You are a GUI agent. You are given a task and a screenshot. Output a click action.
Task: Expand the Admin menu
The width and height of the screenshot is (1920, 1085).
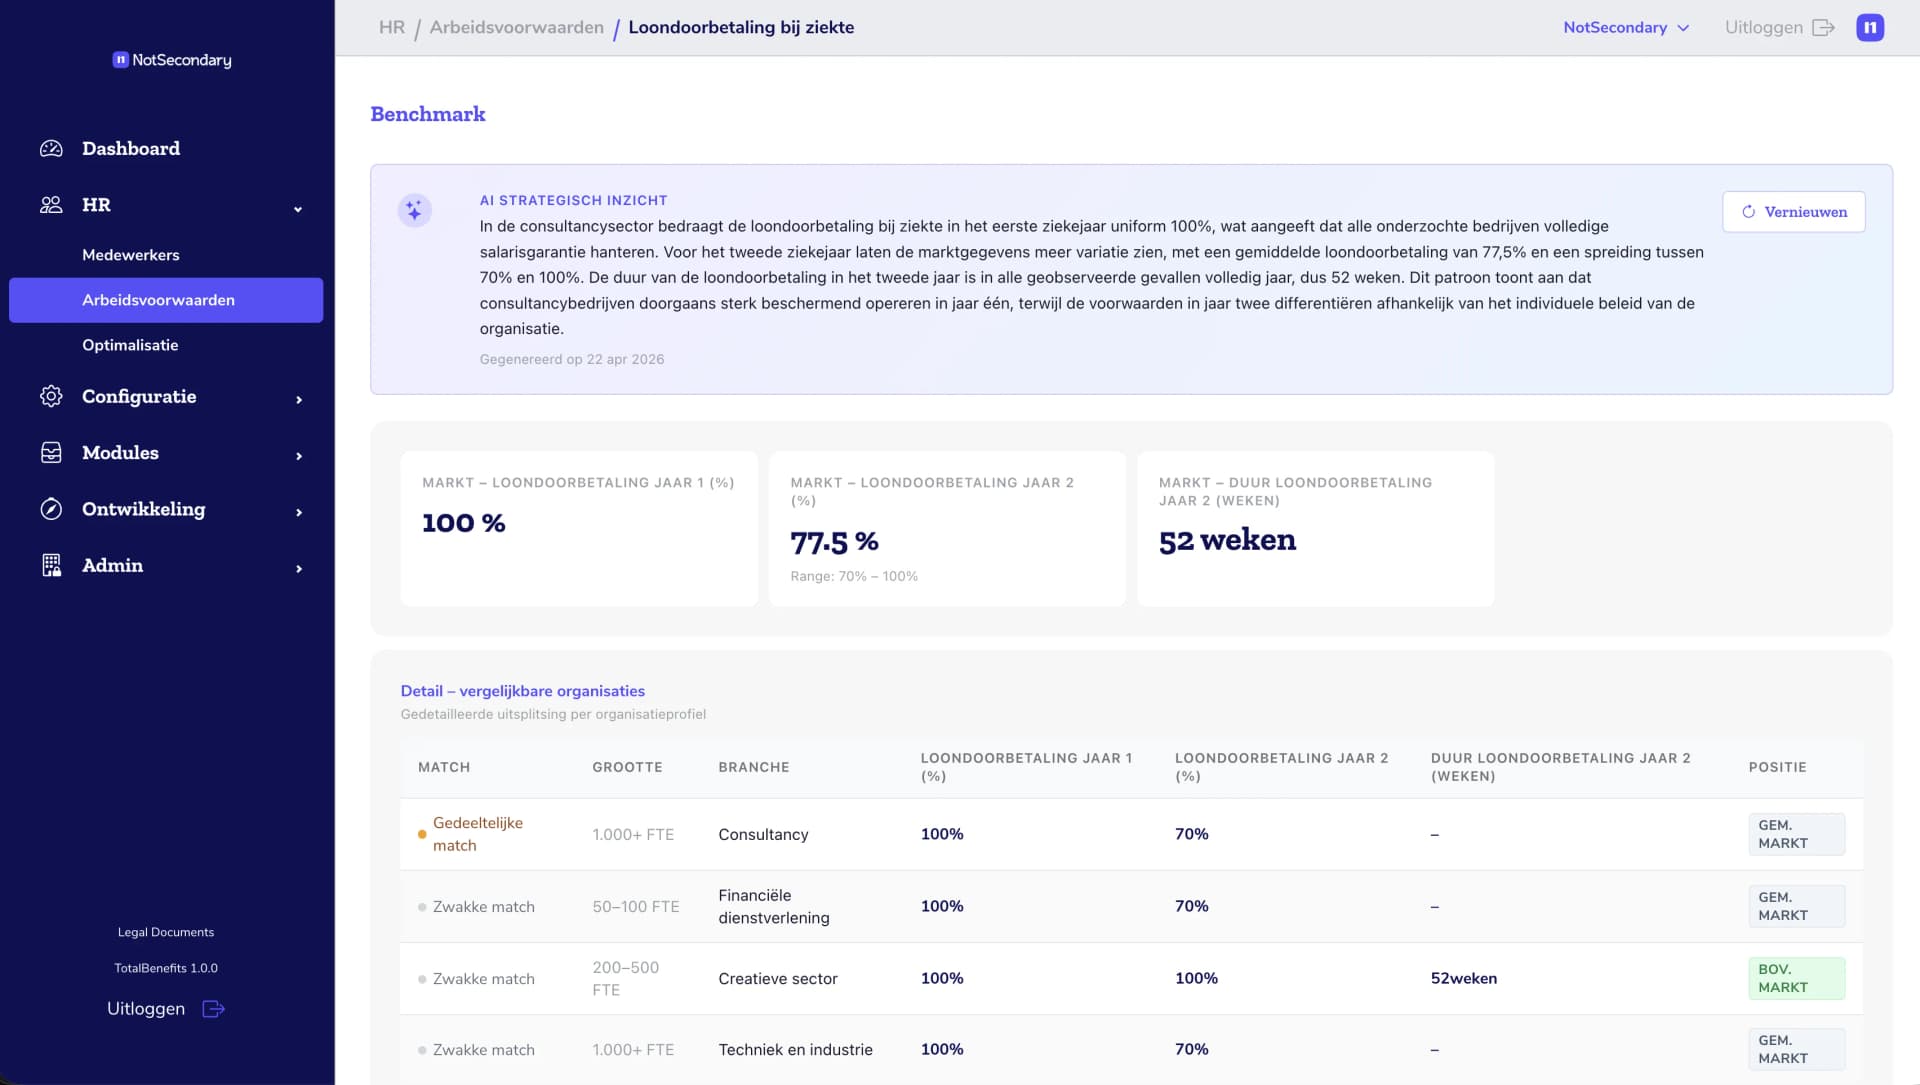point(297,568)
